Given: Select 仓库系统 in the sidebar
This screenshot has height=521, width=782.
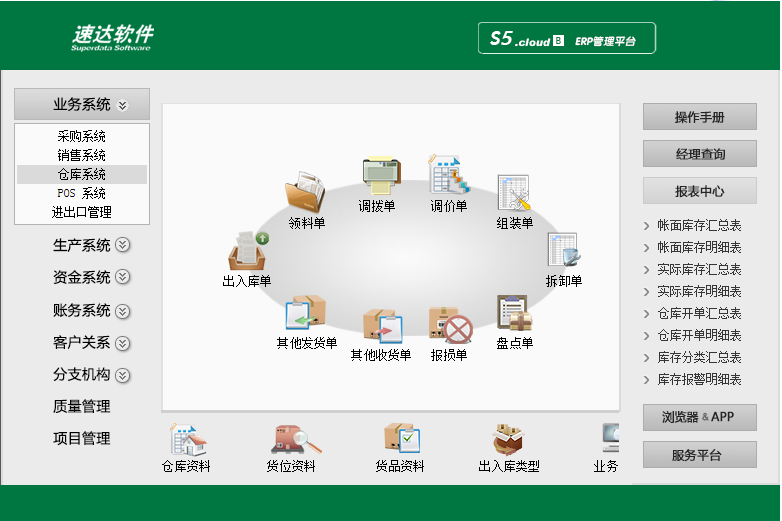Looking at the screenshot, I should [82, 174].
